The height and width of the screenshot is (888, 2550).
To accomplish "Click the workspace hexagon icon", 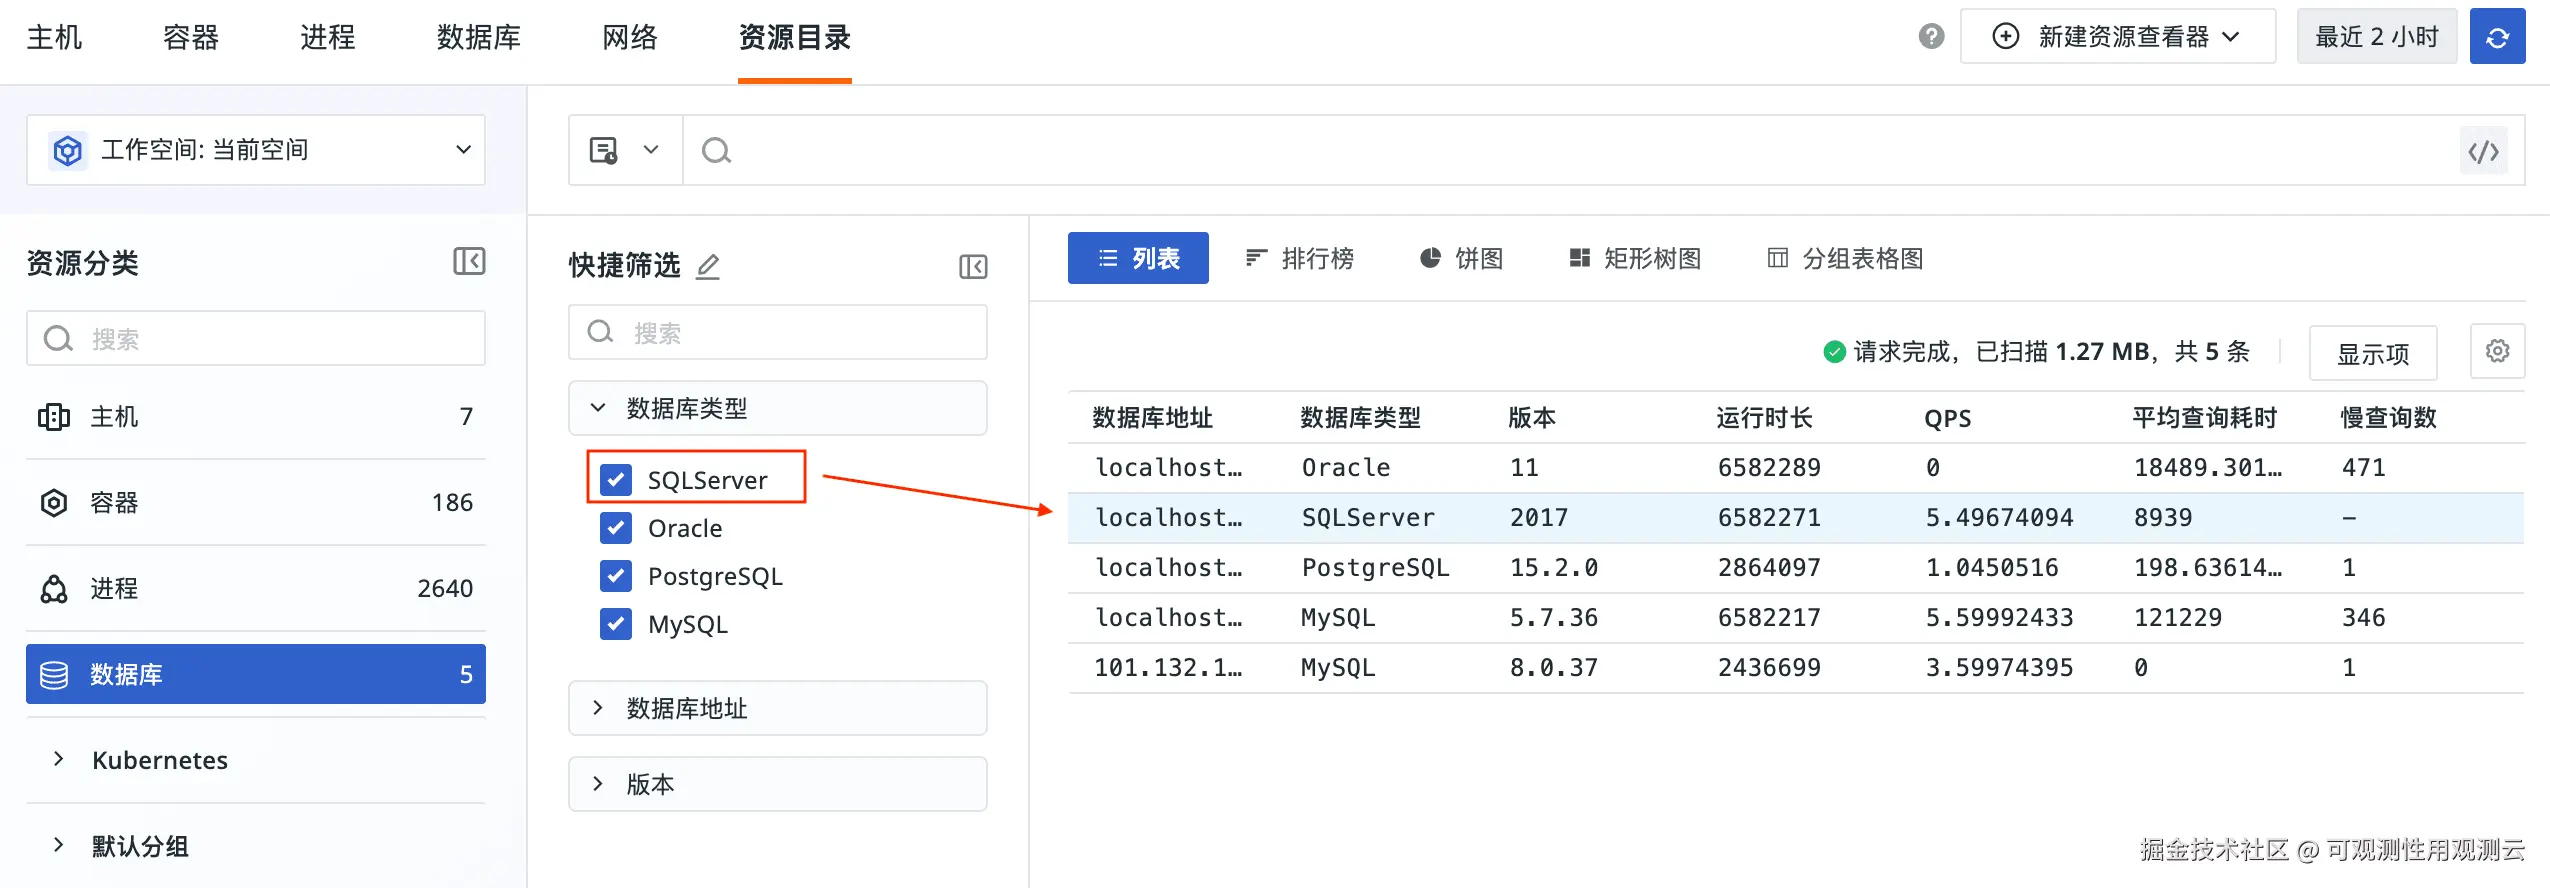I will pyautogui.click(x=67, y=151).
